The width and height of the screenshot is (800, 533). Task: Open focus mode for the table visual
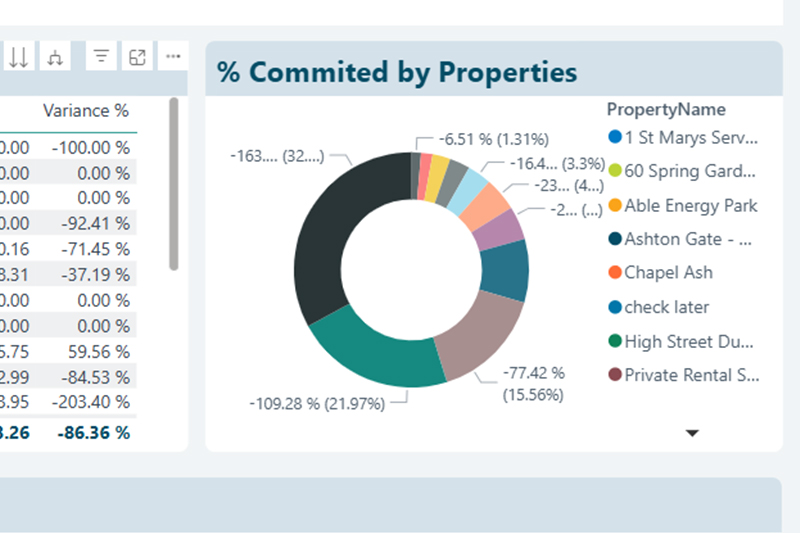137,57
